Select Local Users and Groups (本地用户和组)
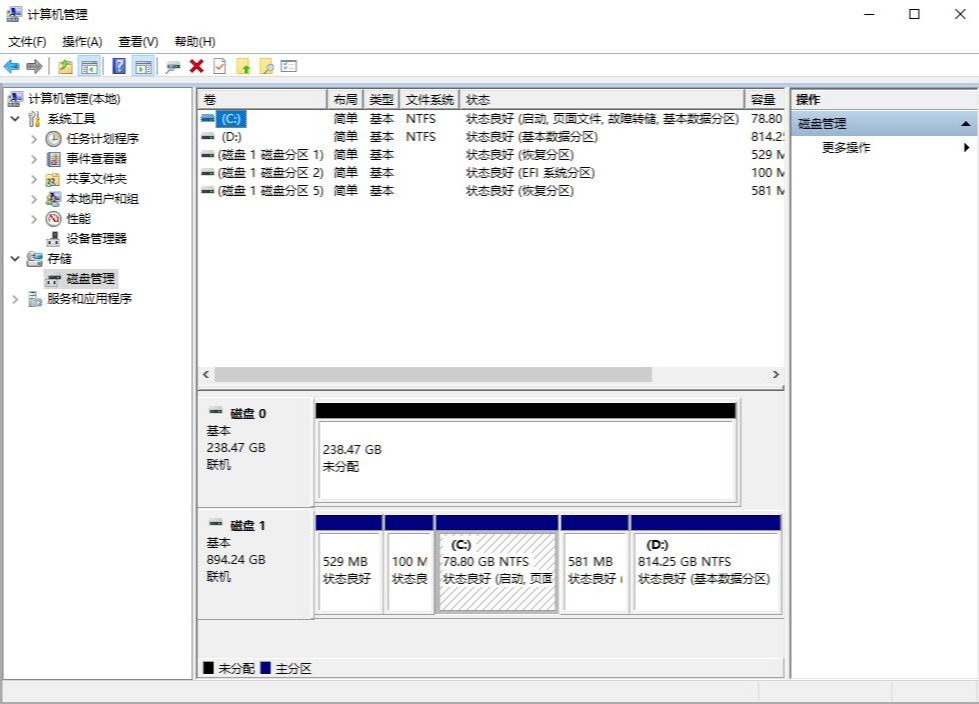 pyautogui.click(x=102, y=198)
